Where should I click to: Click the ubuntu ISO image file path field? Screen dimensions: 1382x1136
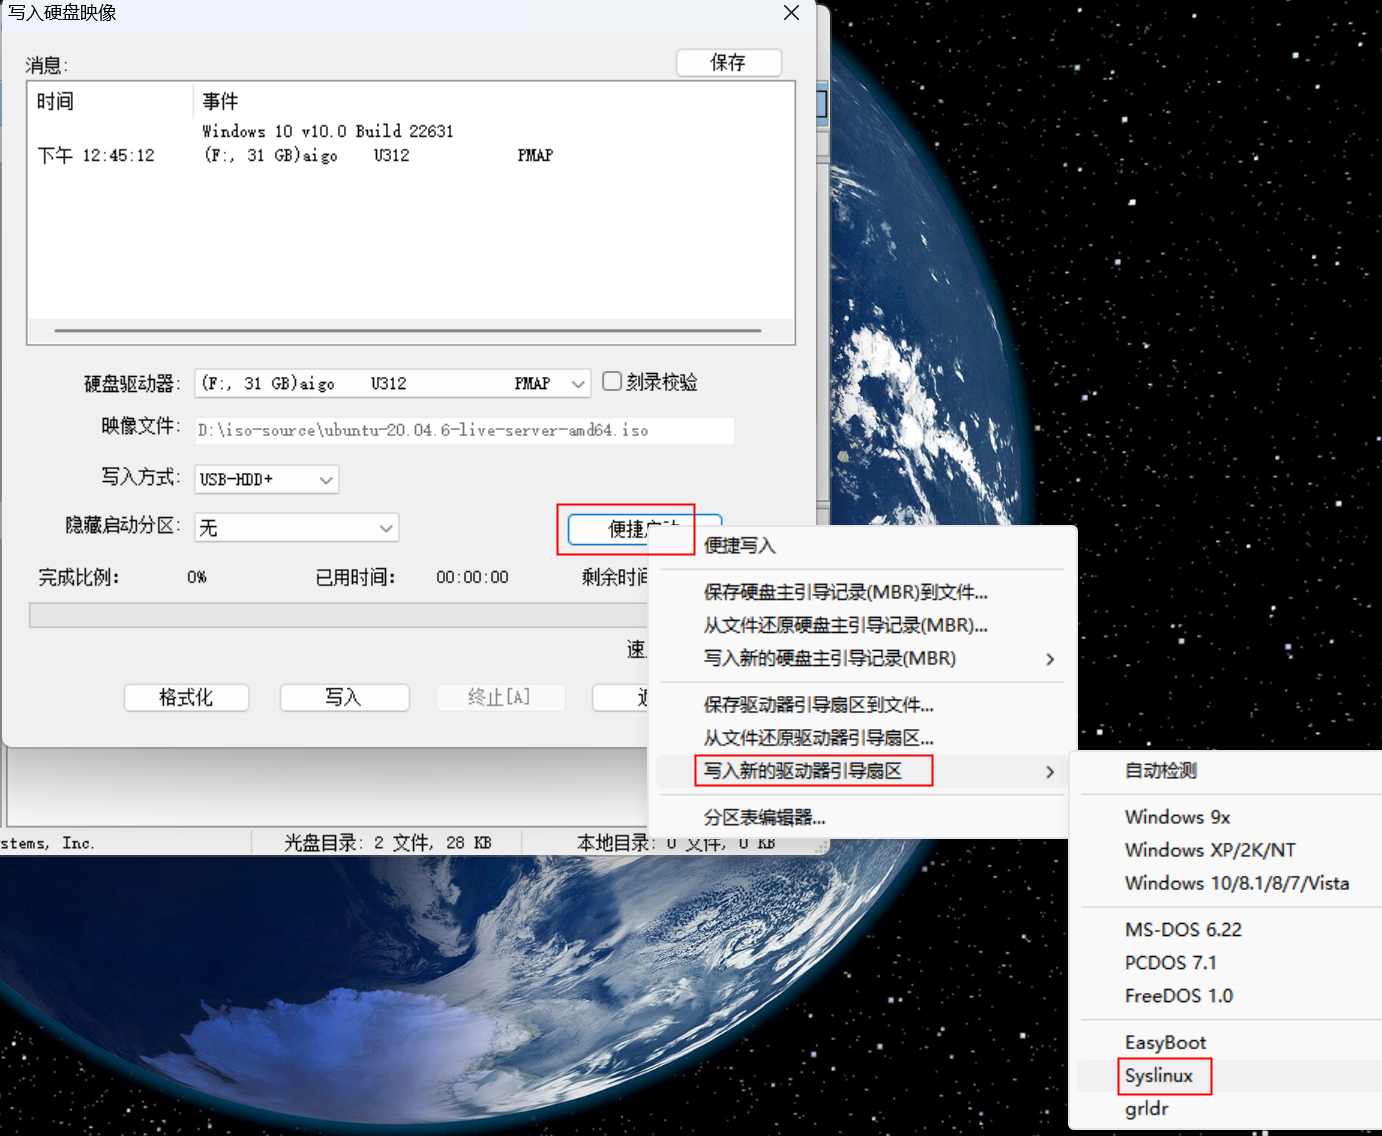(464, 430)
